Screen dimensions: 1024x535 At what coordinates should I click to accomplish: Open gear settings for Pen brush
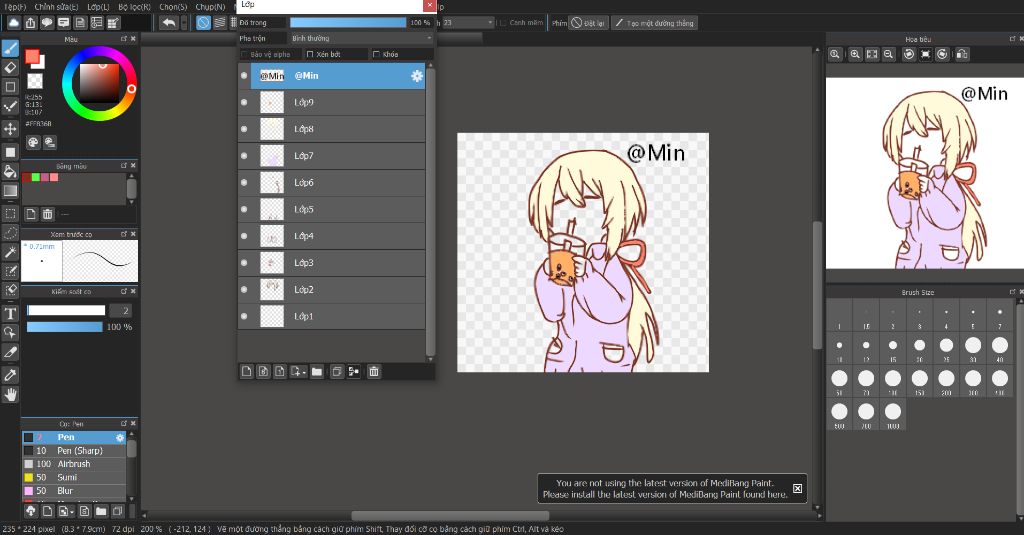tap(120, 438)
